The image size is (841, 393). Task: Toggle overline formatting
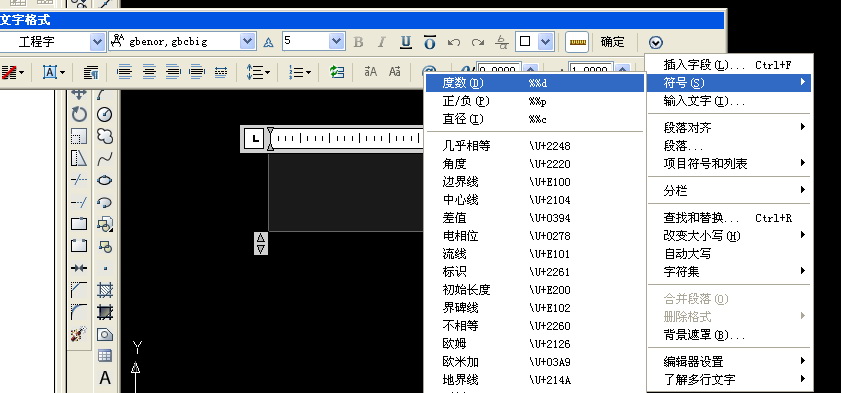[x=430, y=42]
